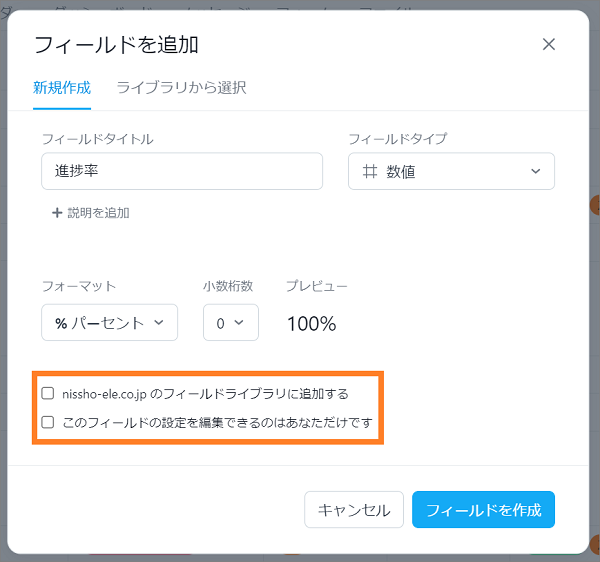
Task: Click the chevron arrow in パーセント dropdown
Action: pos(159,323)
